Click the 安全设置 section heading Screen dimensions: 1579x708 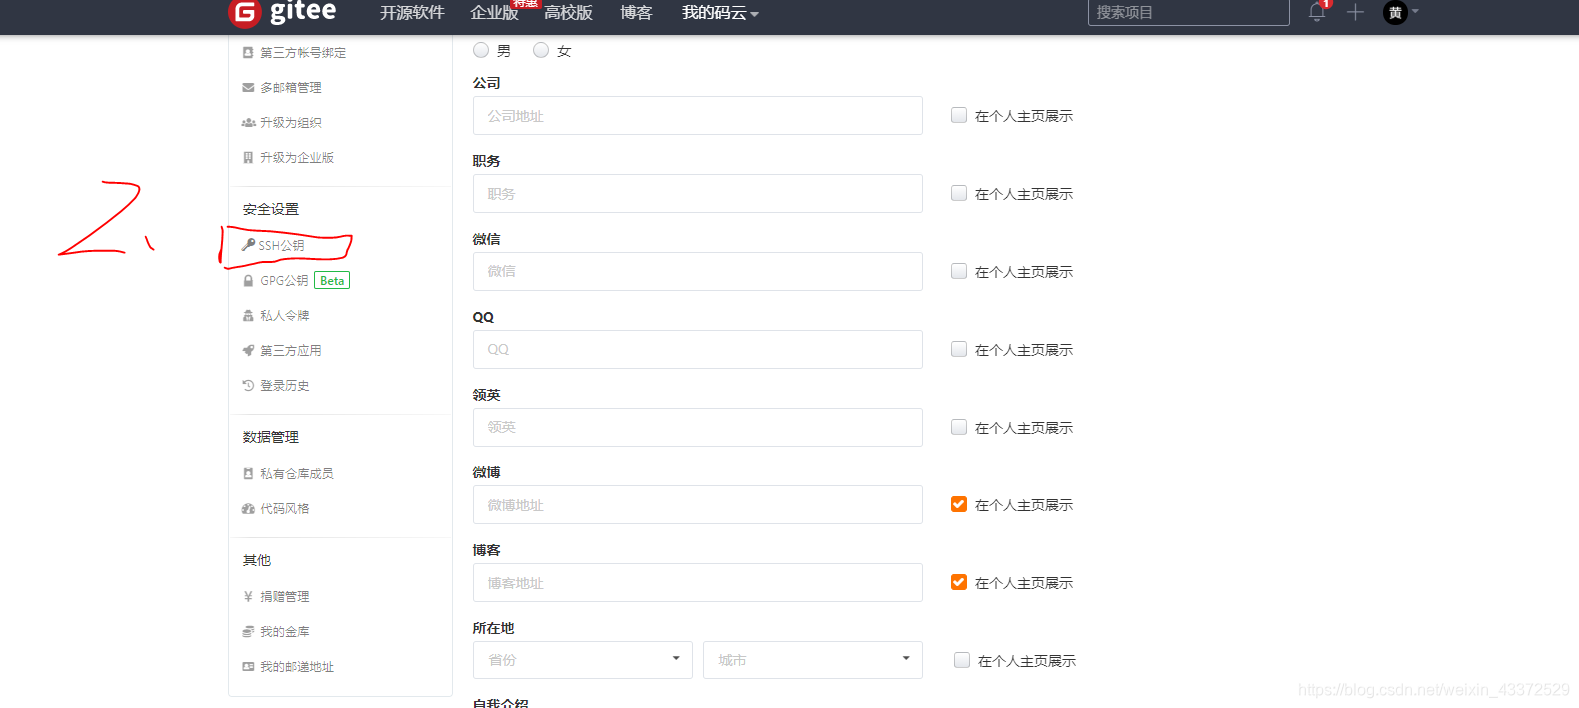tap(271, 209)
